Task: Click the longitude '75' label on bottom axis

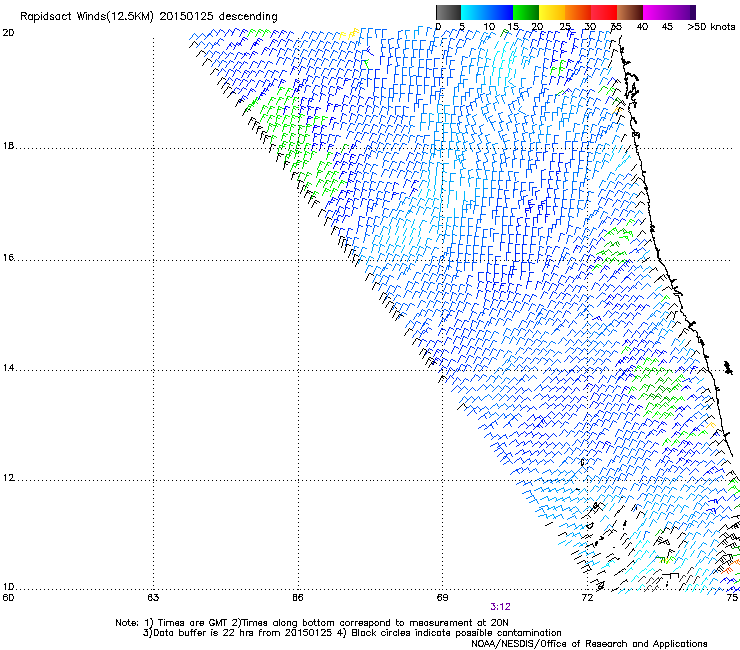Action: [x=732, y=598]
